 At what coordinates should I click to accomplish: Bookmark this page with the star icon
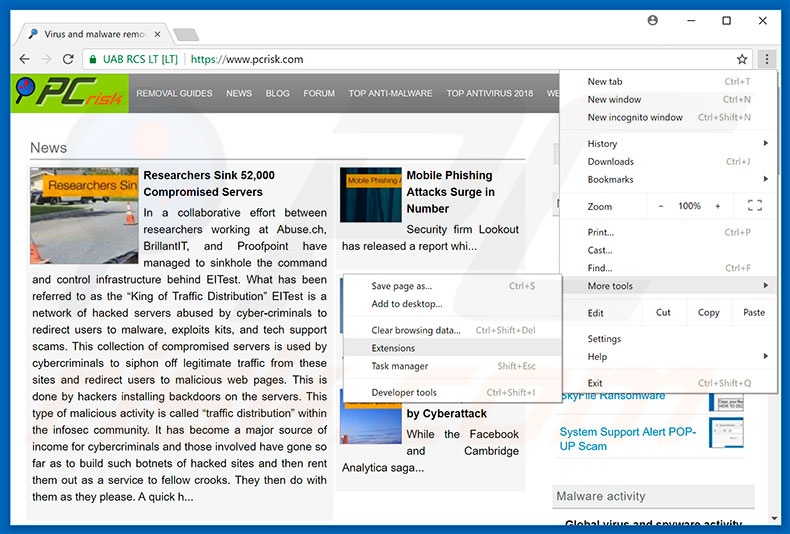tap(742, 59)
